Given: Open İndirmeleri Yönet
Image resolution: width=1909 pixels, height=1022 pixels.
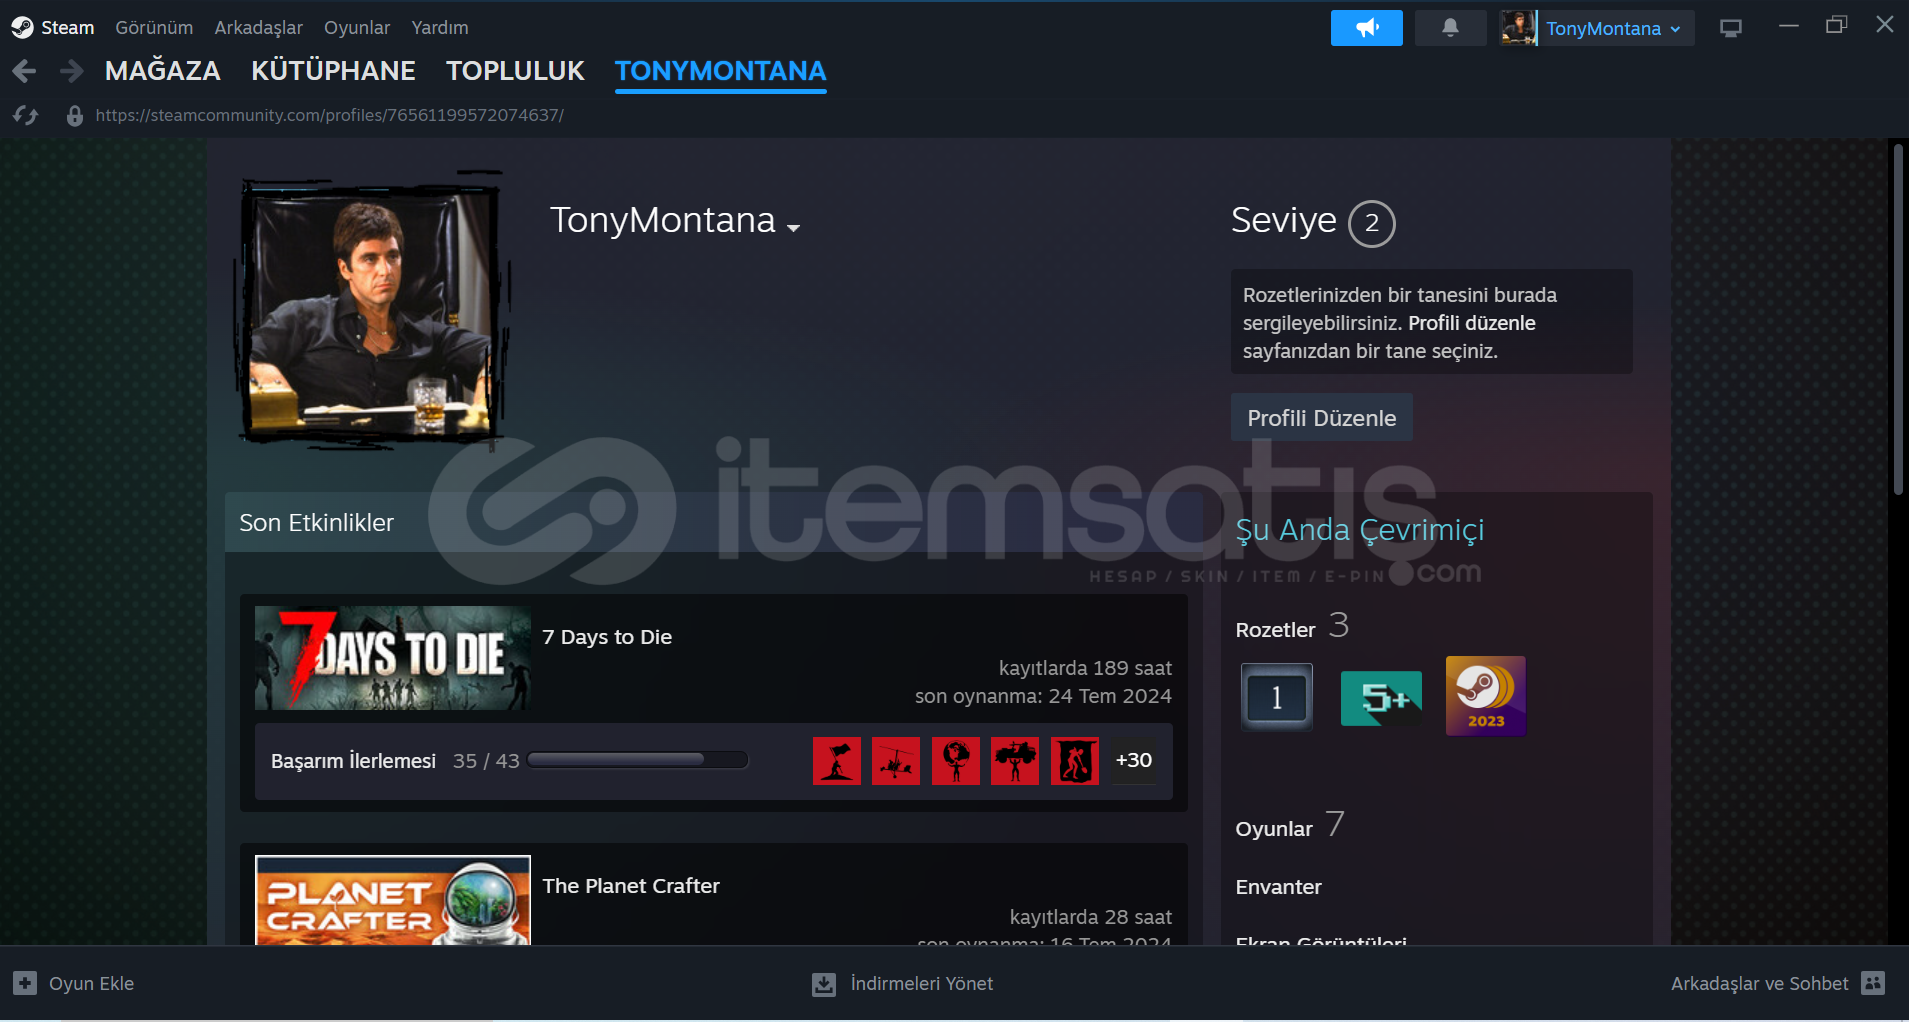Looking at the screenshot, I should tap(921, 984).
